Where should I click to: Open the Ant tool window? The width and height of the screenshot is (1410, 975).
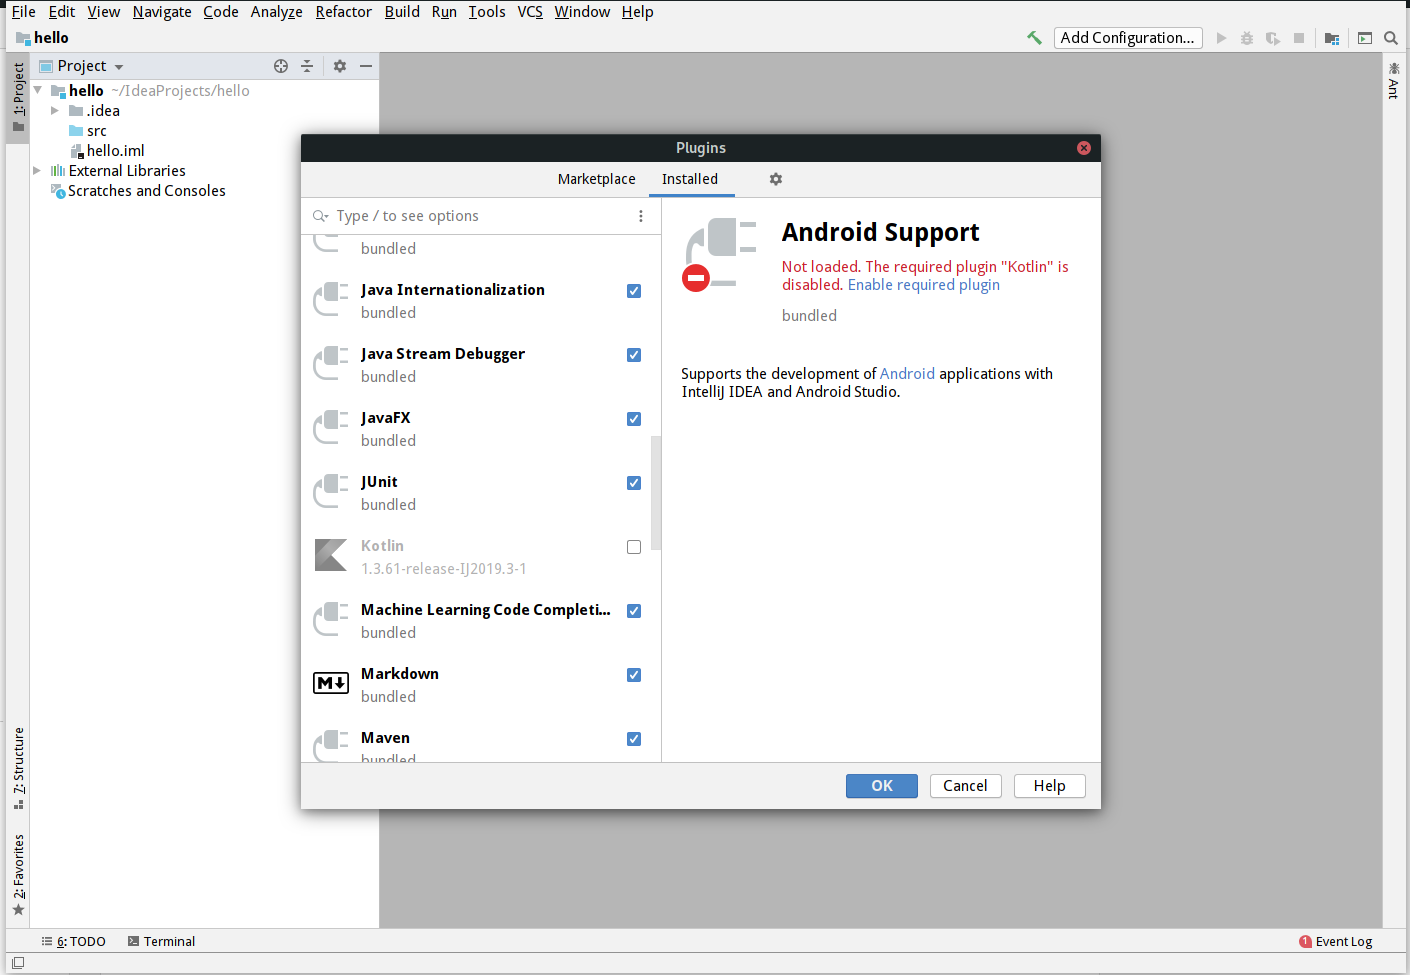coord(1394,80)
